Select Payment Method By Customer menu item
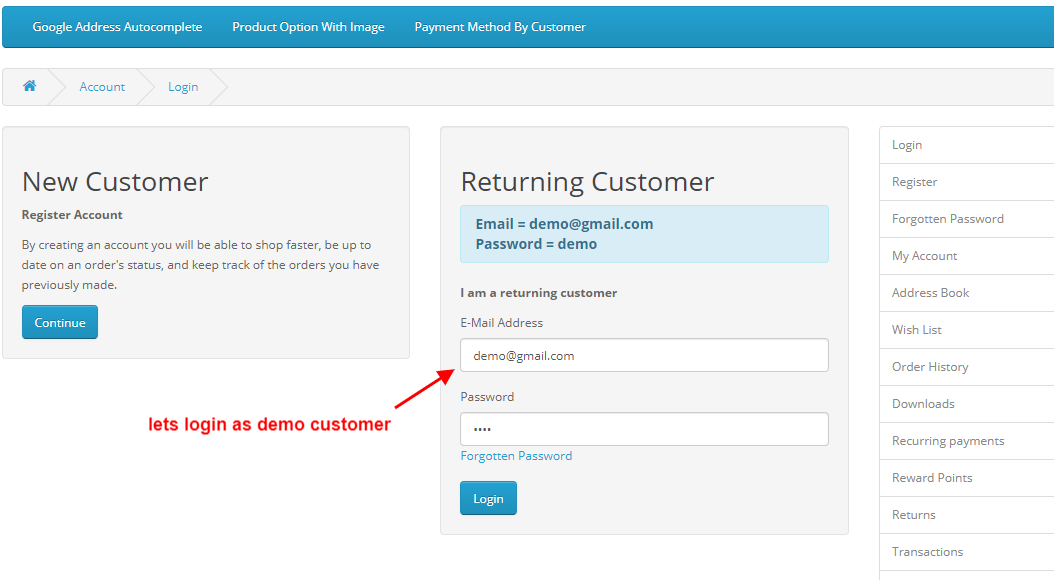Viewport: 1054px width, 580px height. coord(499,26)
